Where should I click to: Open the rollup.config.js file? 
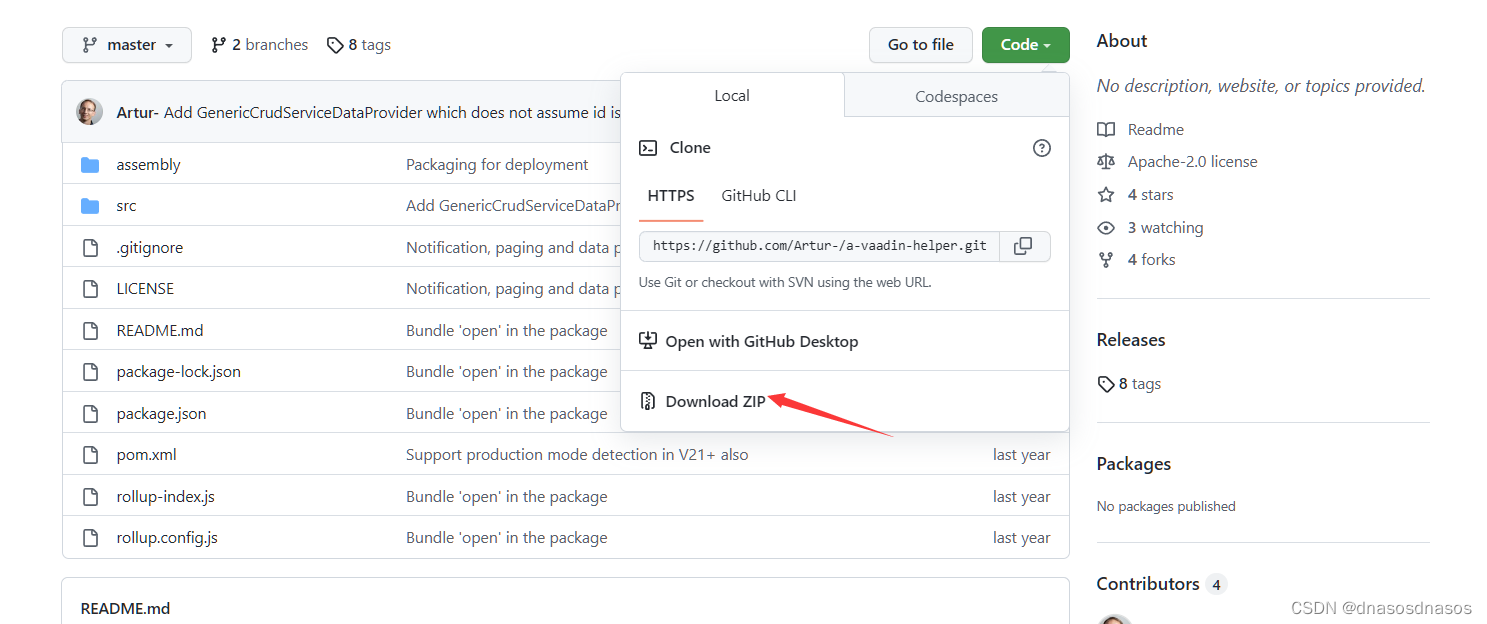point(167,538)
